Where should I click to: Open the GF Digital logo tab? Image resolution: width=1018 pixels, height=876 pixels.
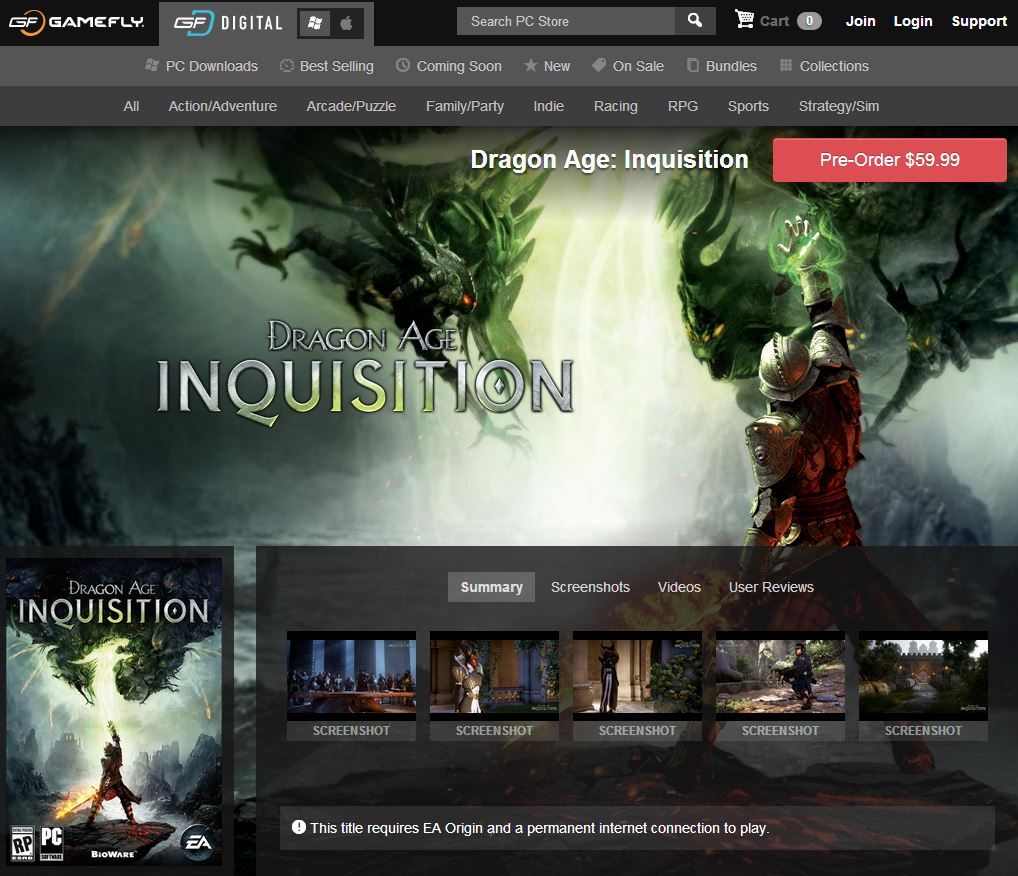(228, 22)
